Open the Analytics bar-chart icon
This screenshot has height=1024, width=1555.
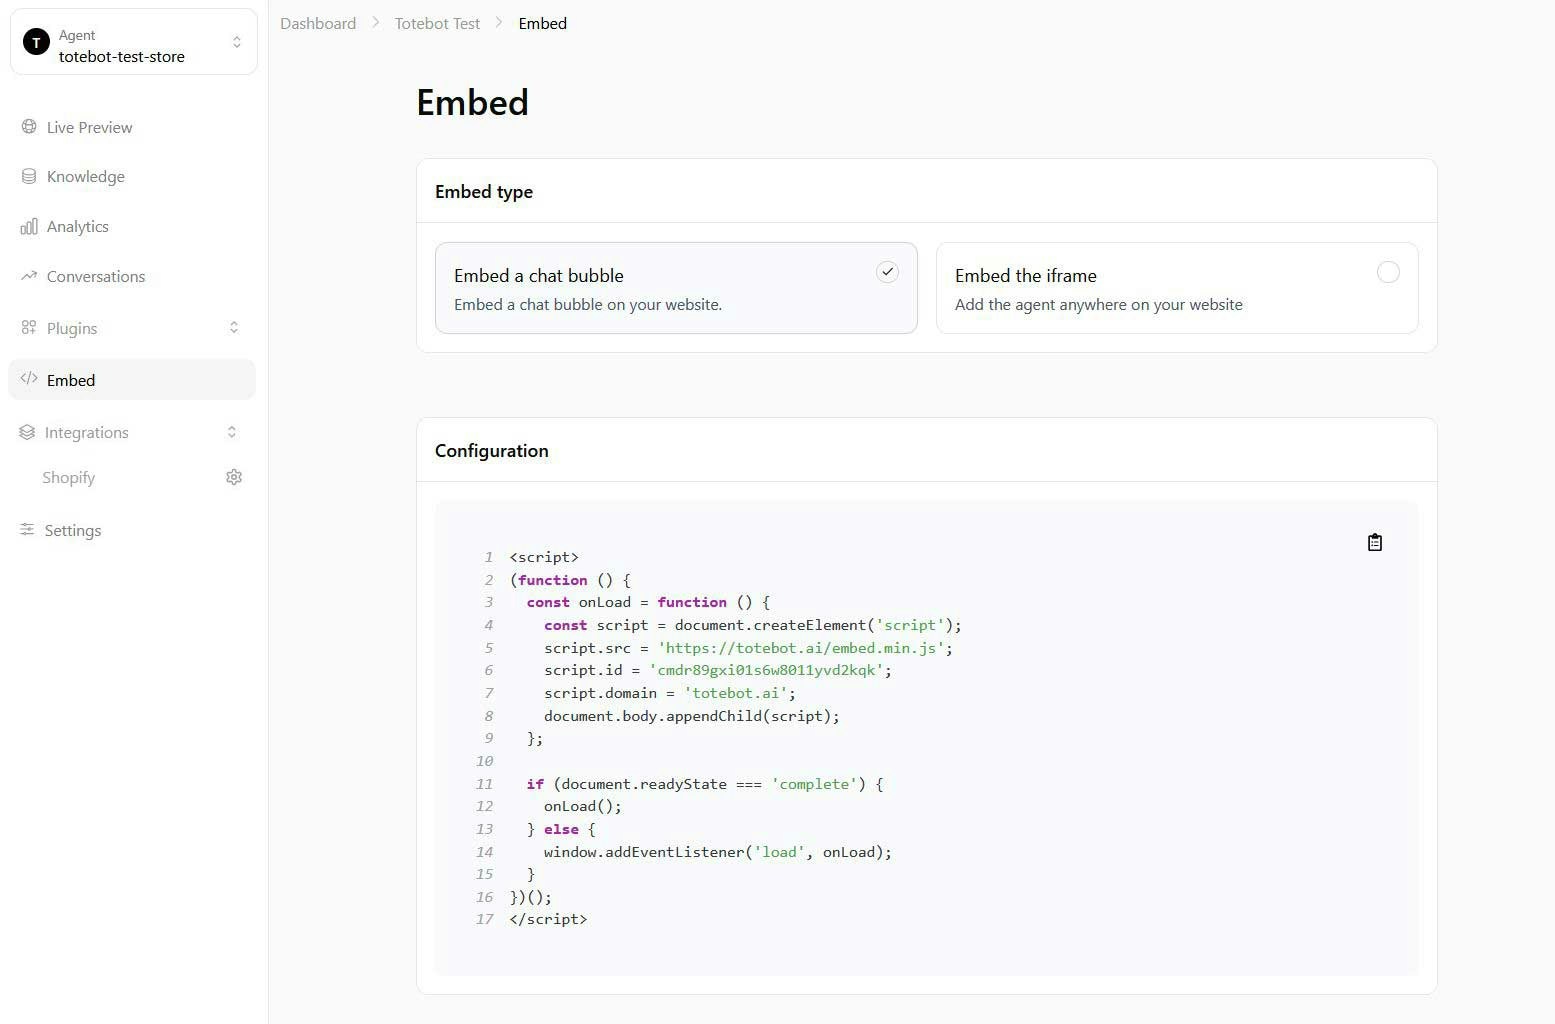coord(29,226)
